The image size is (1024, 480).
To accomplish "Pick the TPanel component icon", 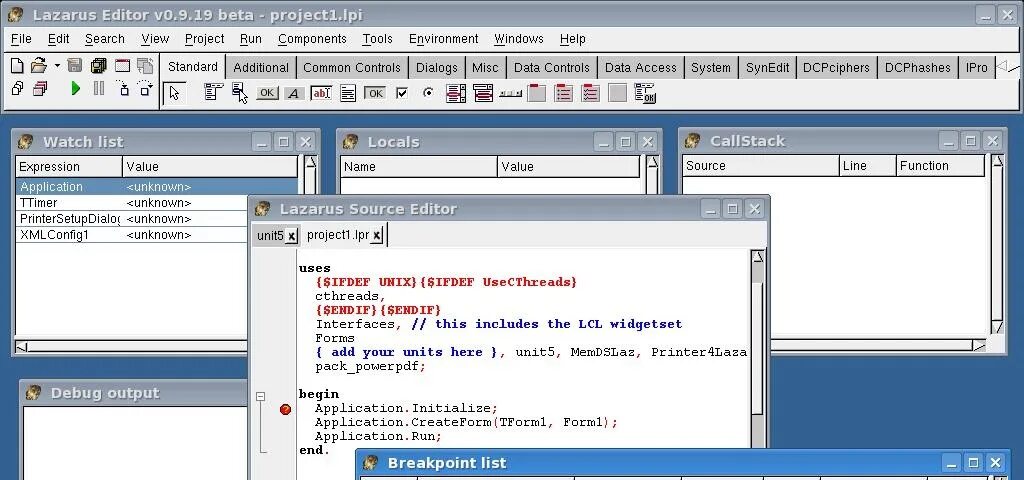I will [617, 93].
